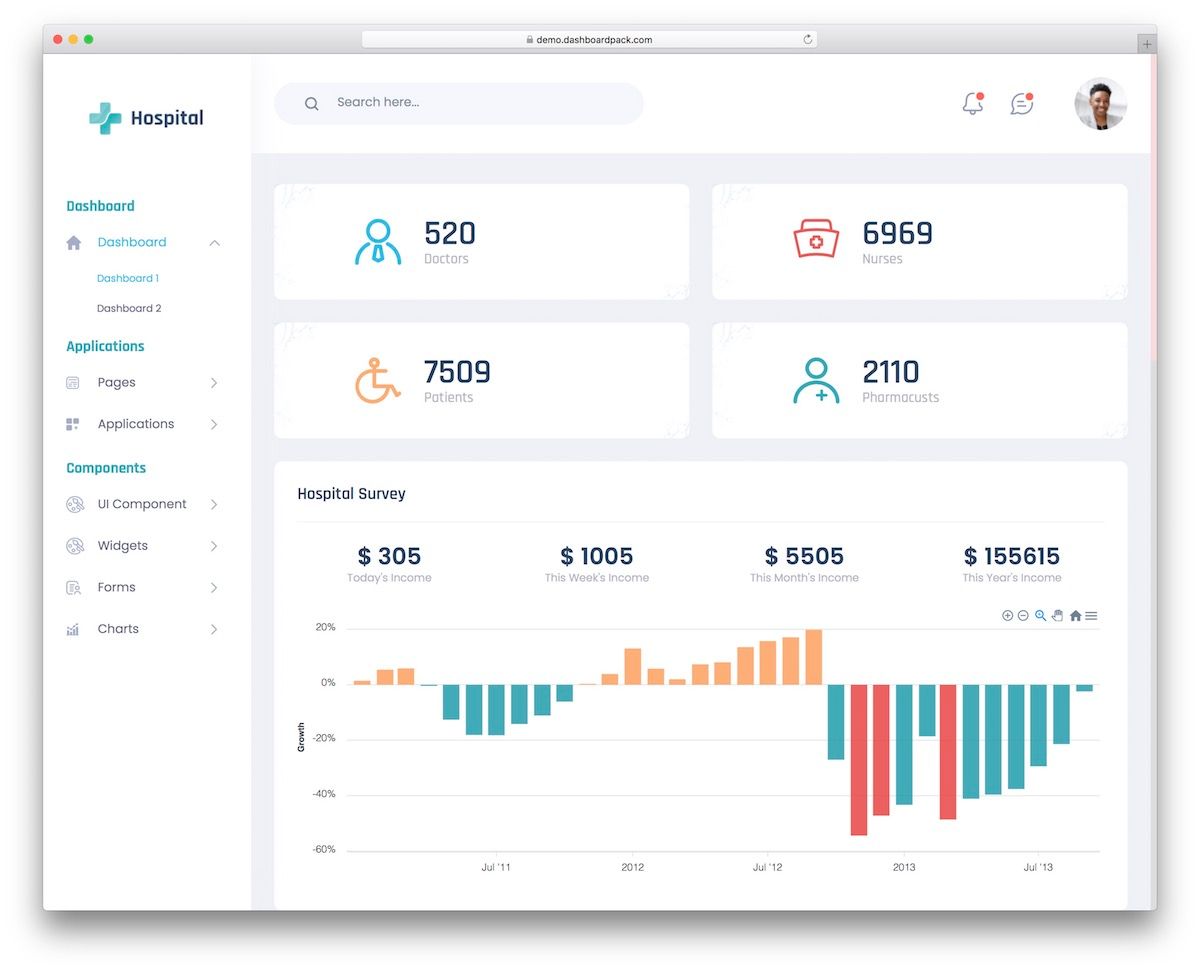Reset chart zoom using the home icon
The image size is (1200, 972).
pyautogui.click(x=1076, y=615)
